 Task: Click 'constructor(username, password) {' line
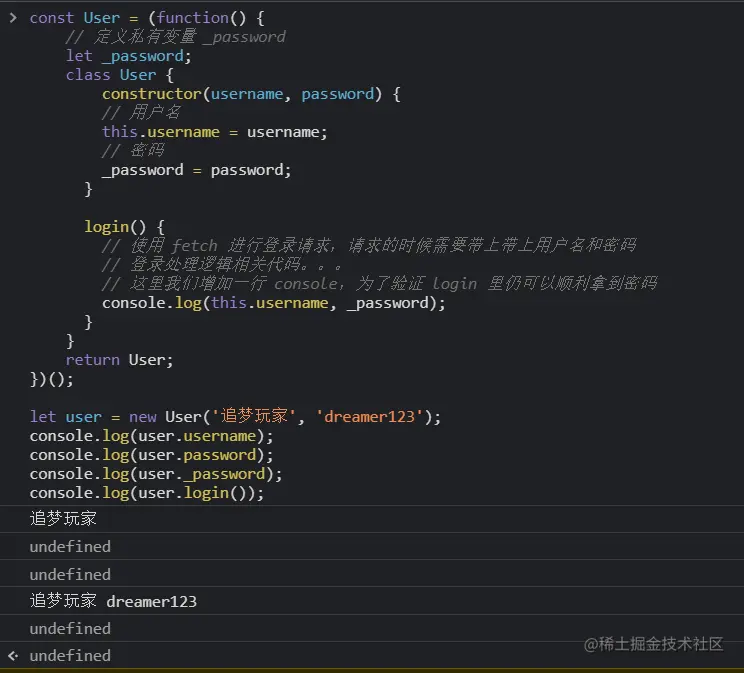[251, 94]
